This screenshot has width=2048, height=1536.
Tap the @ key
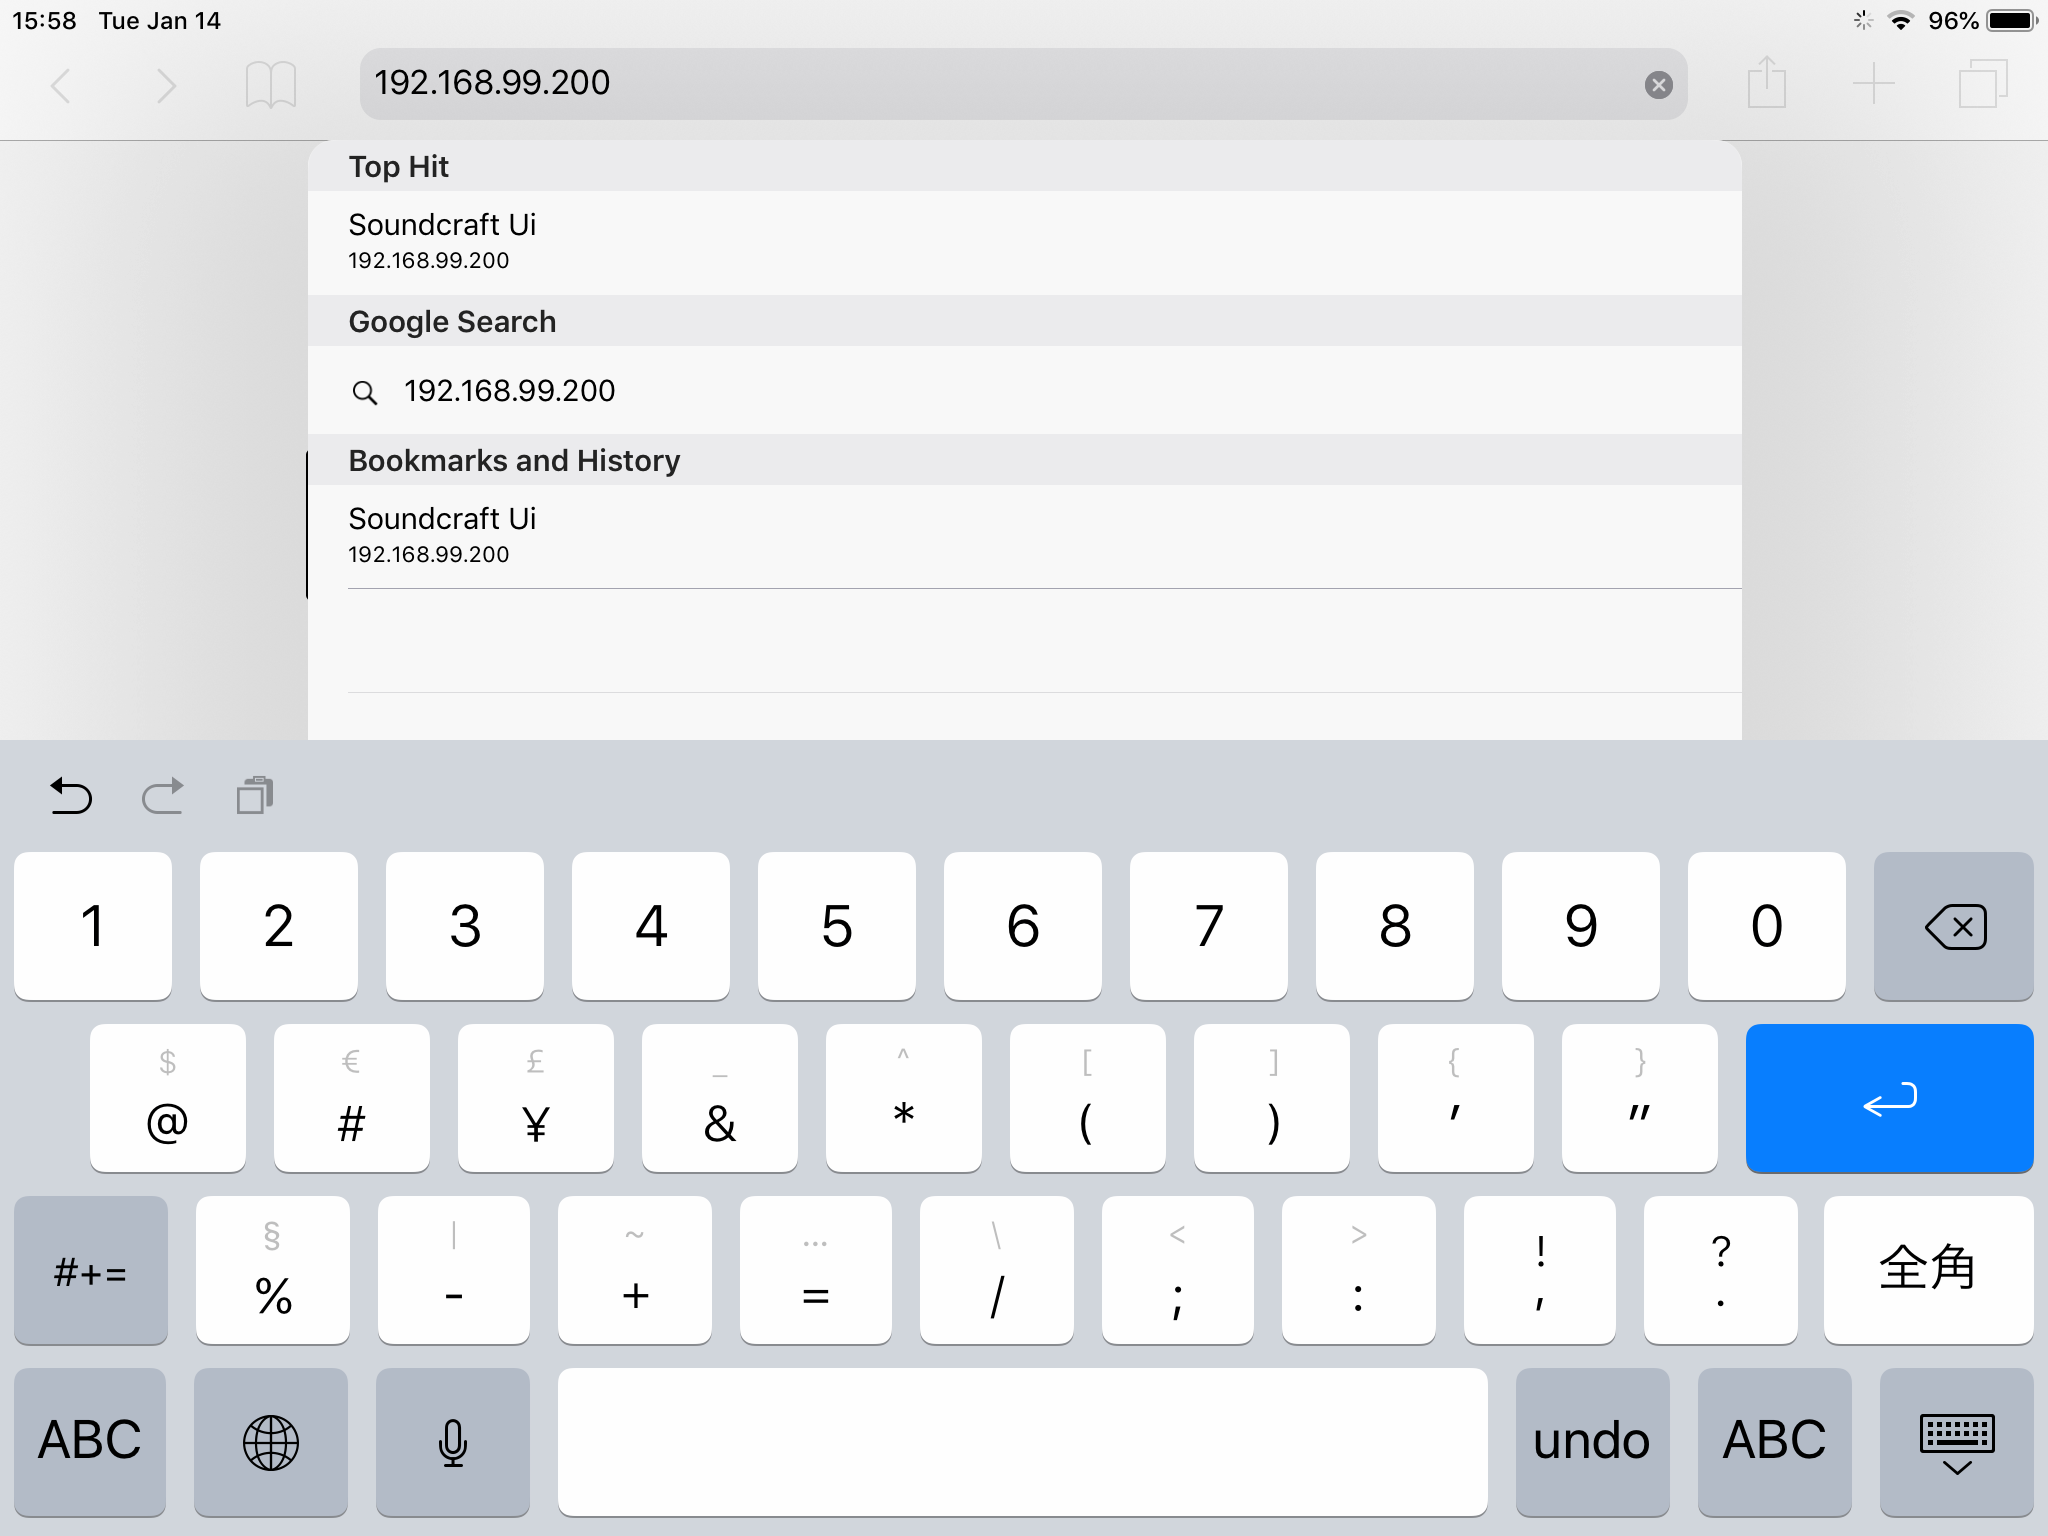click(168, 1098)
